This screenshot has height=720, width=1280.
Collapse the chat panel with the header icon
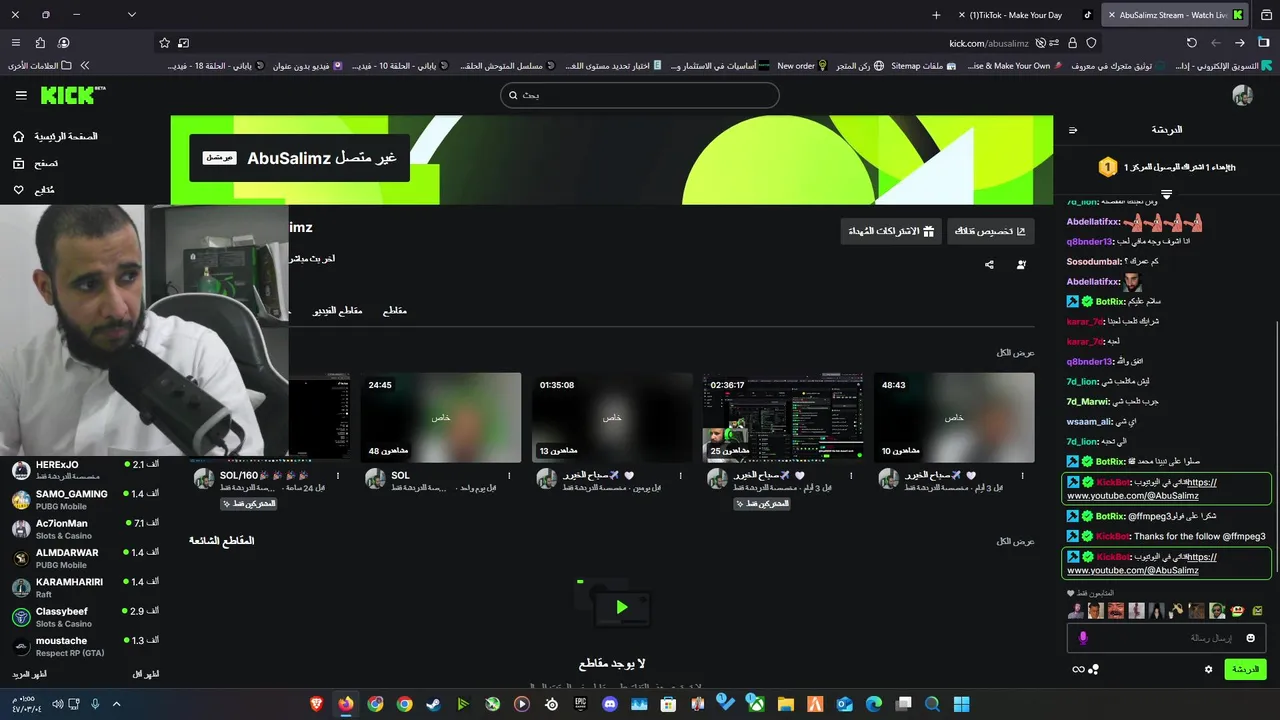pyautogui.click(x=1073, y=130)
